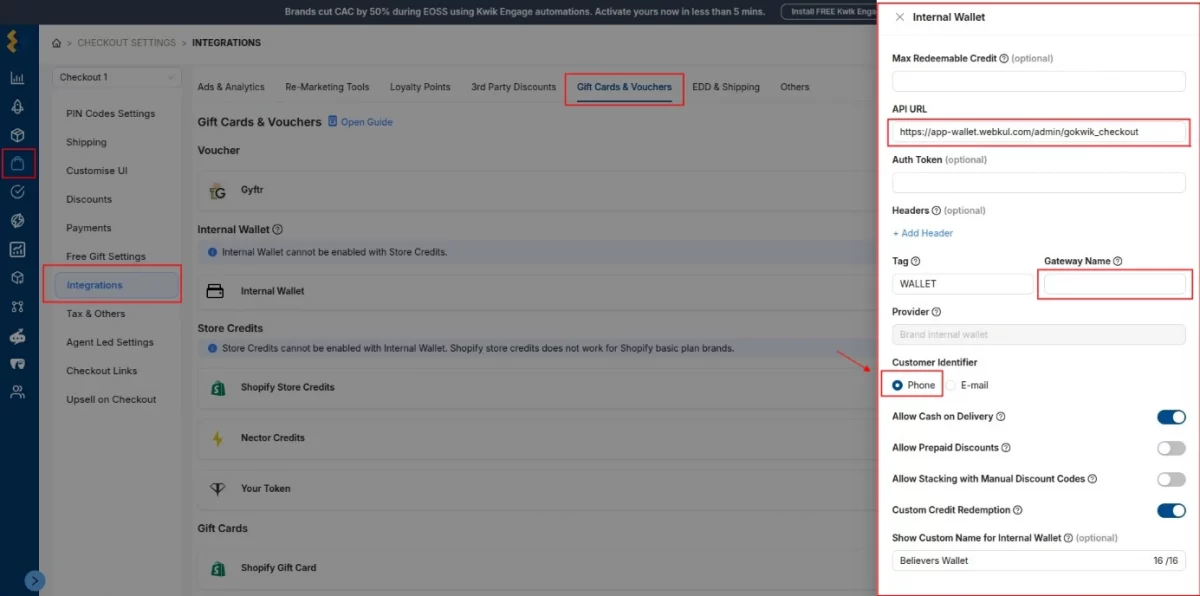Click the GoKwik logo at sidebar top

(12, 42)
